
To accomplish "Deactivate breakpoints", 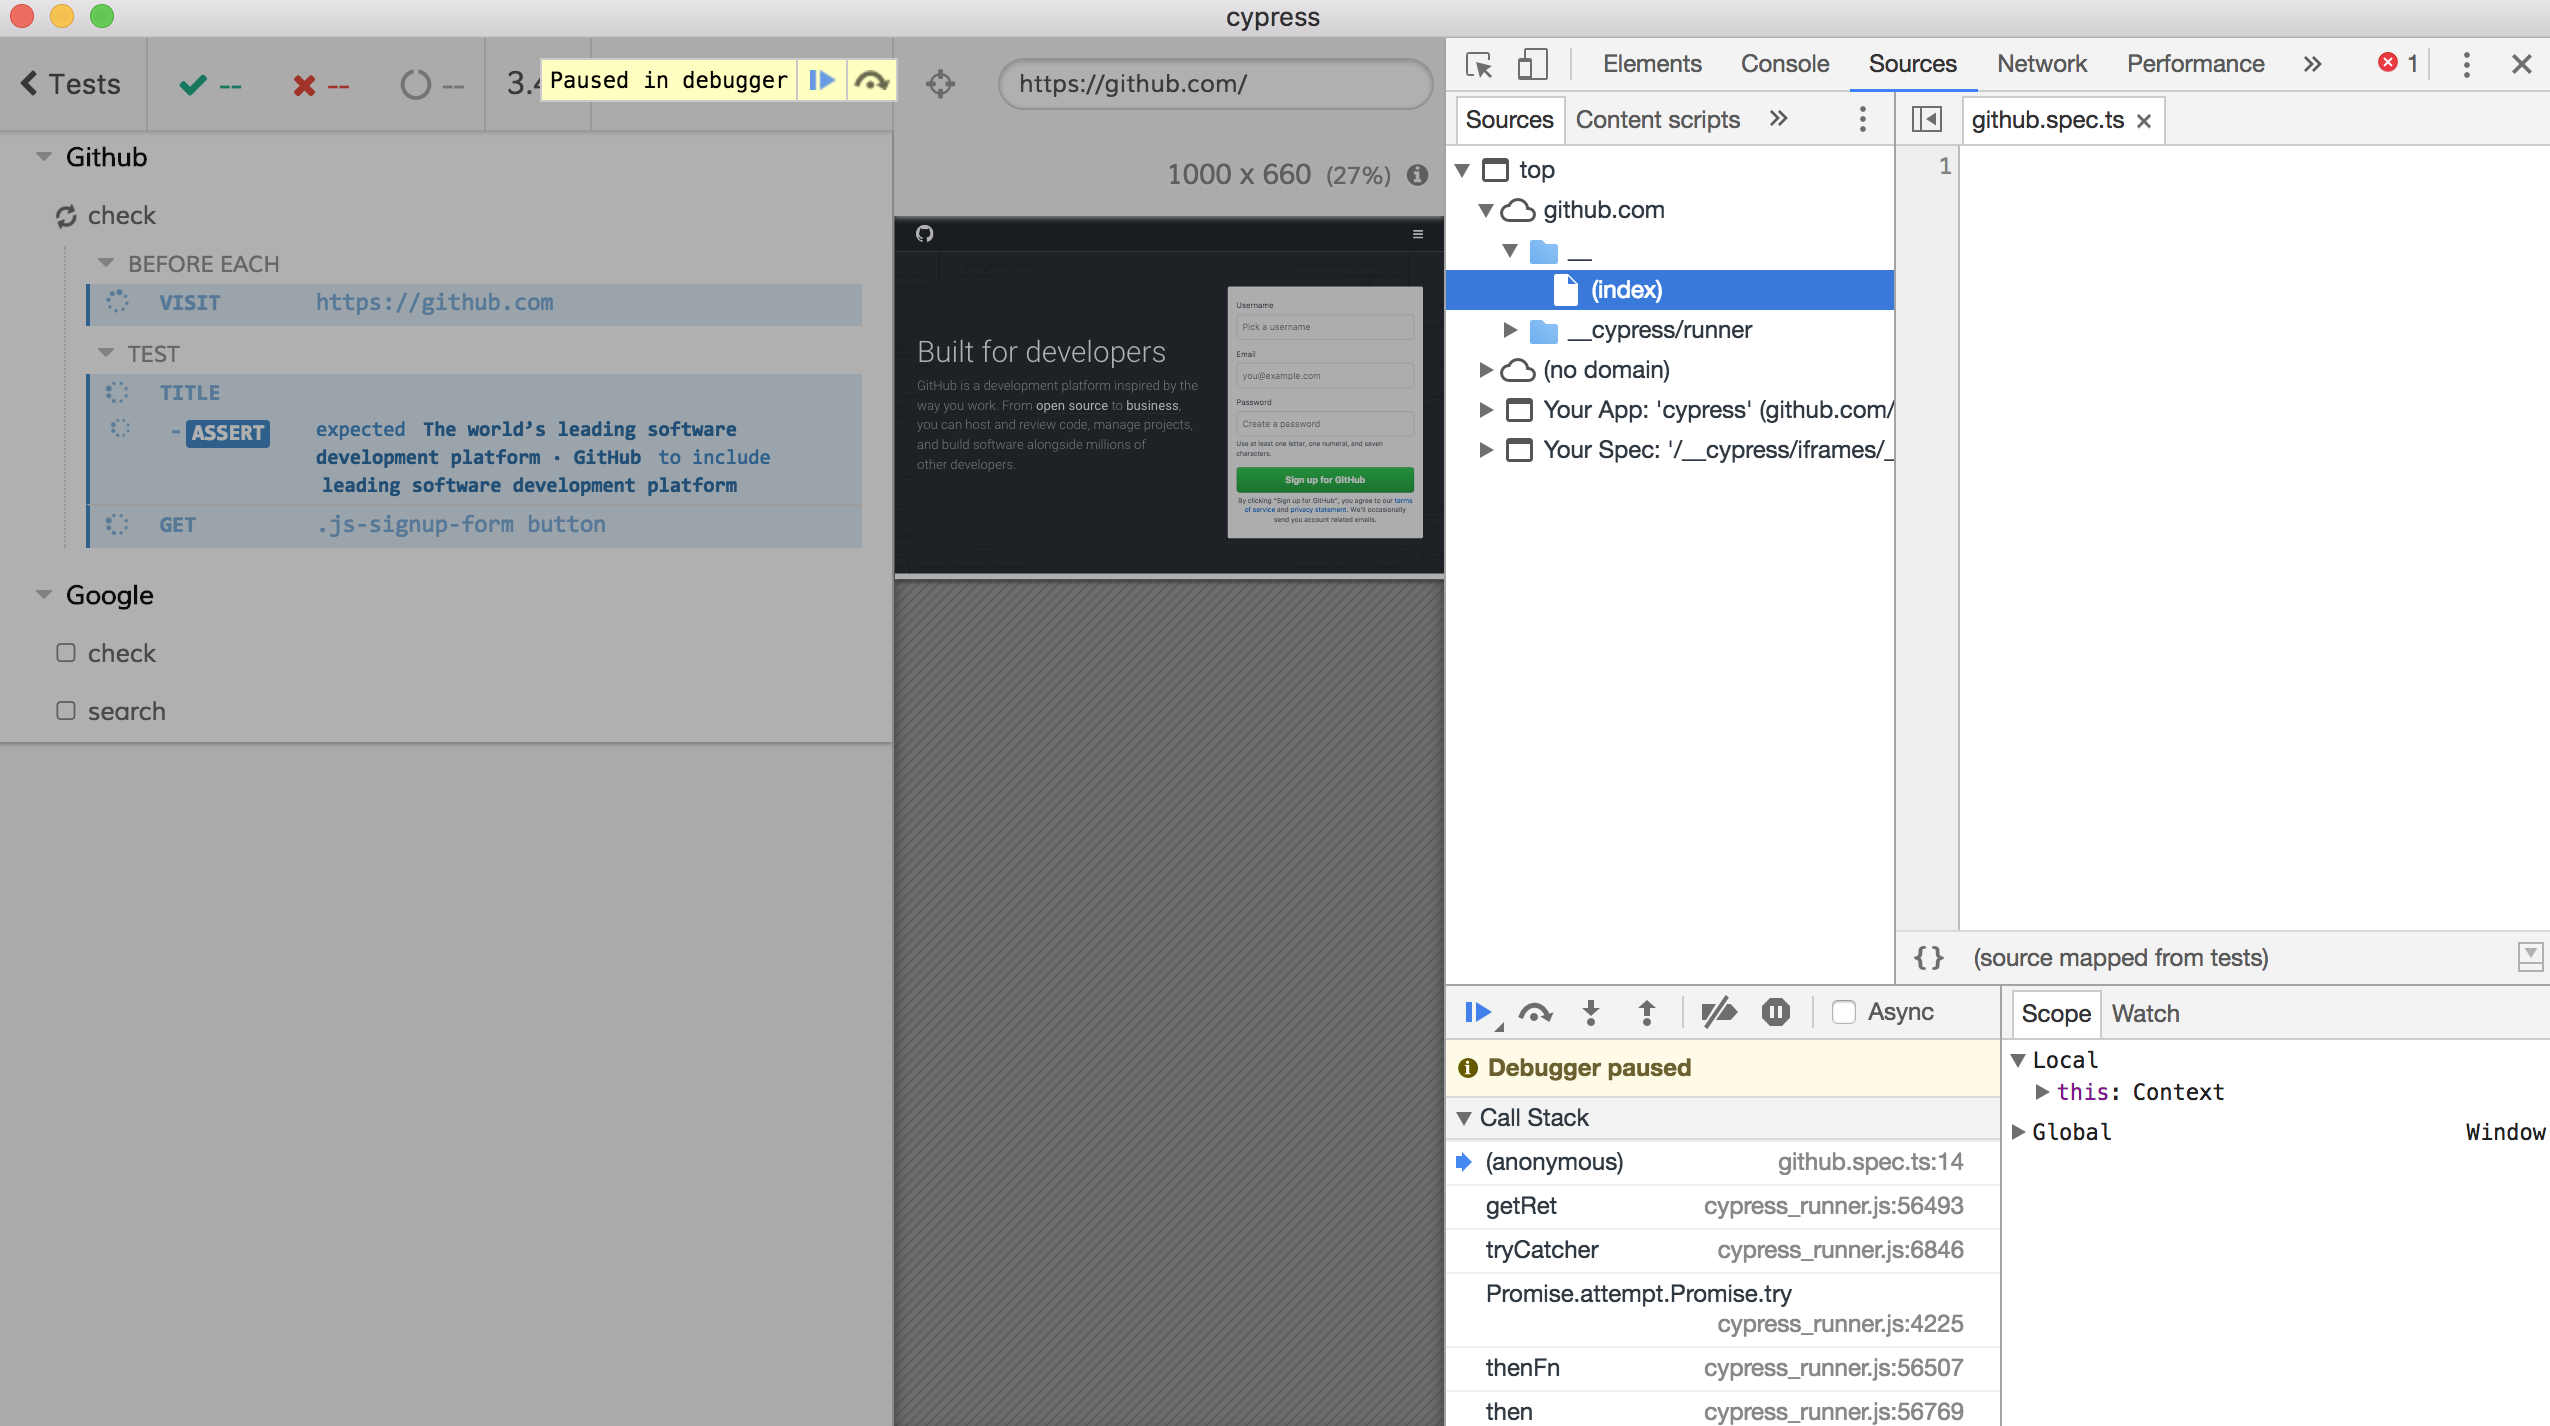I will 1719,1013.
